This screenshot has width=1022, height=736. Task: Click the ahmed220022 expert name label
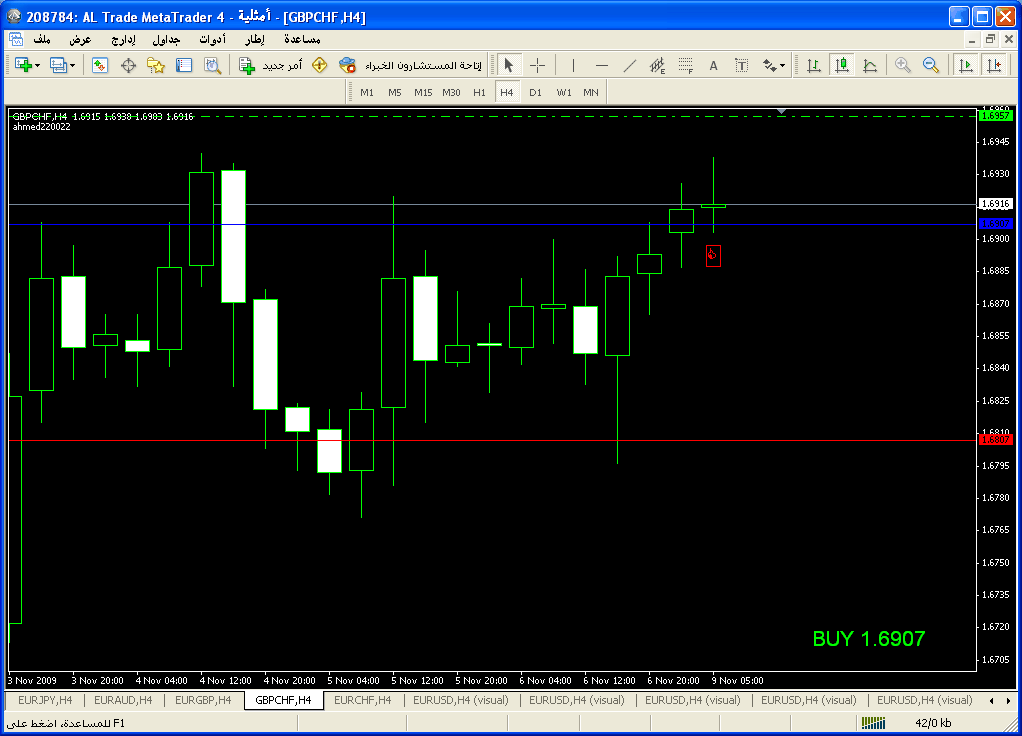pos(42,127)
